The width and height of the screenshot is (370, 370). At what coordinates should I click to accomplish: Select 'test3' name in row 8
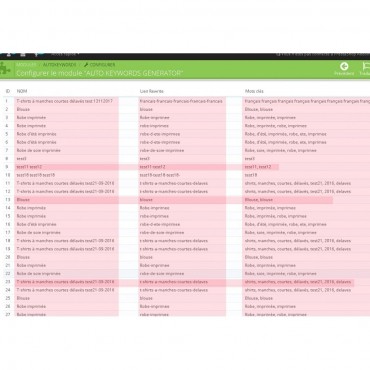point(21,159)
